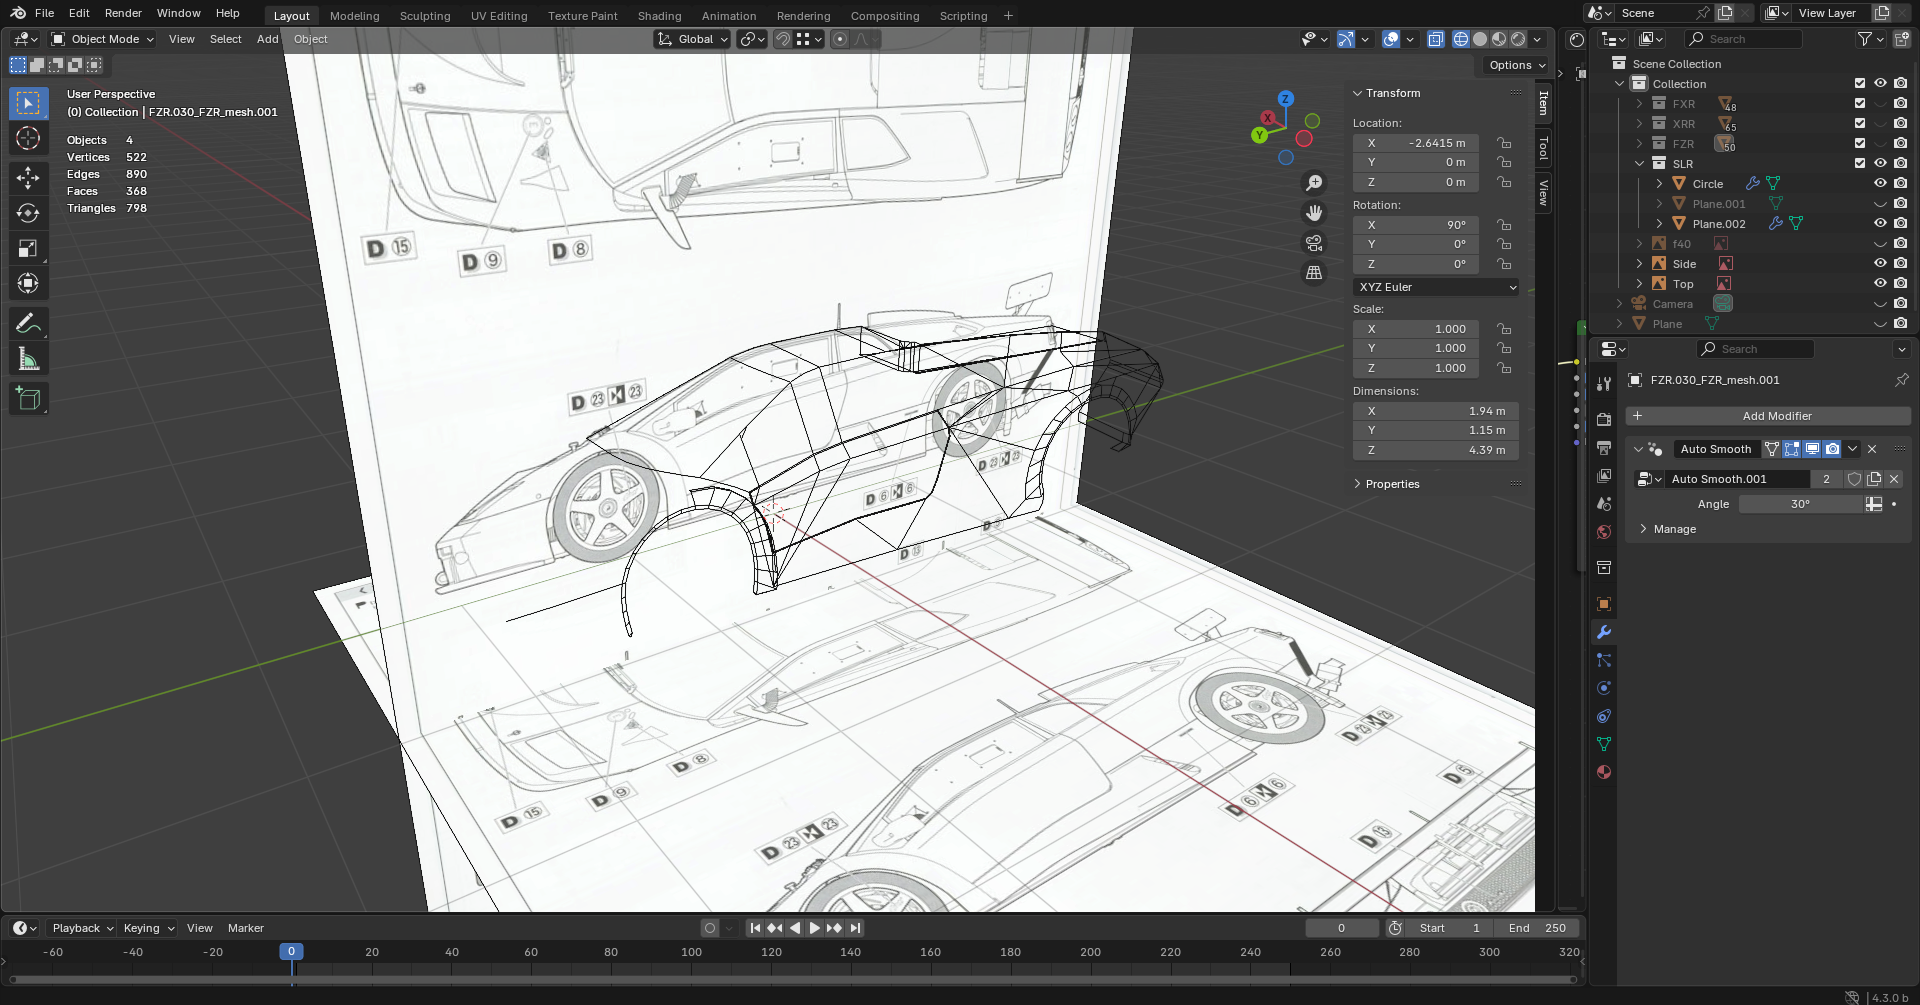Adjust the Auto Smooth Angle slider

[x=1800, y=504]
